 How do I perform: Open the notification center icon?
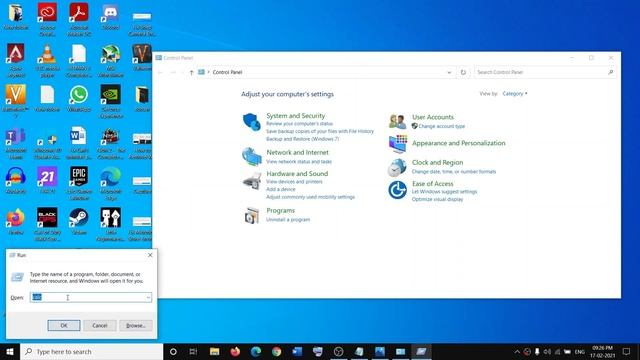[627, 351]
